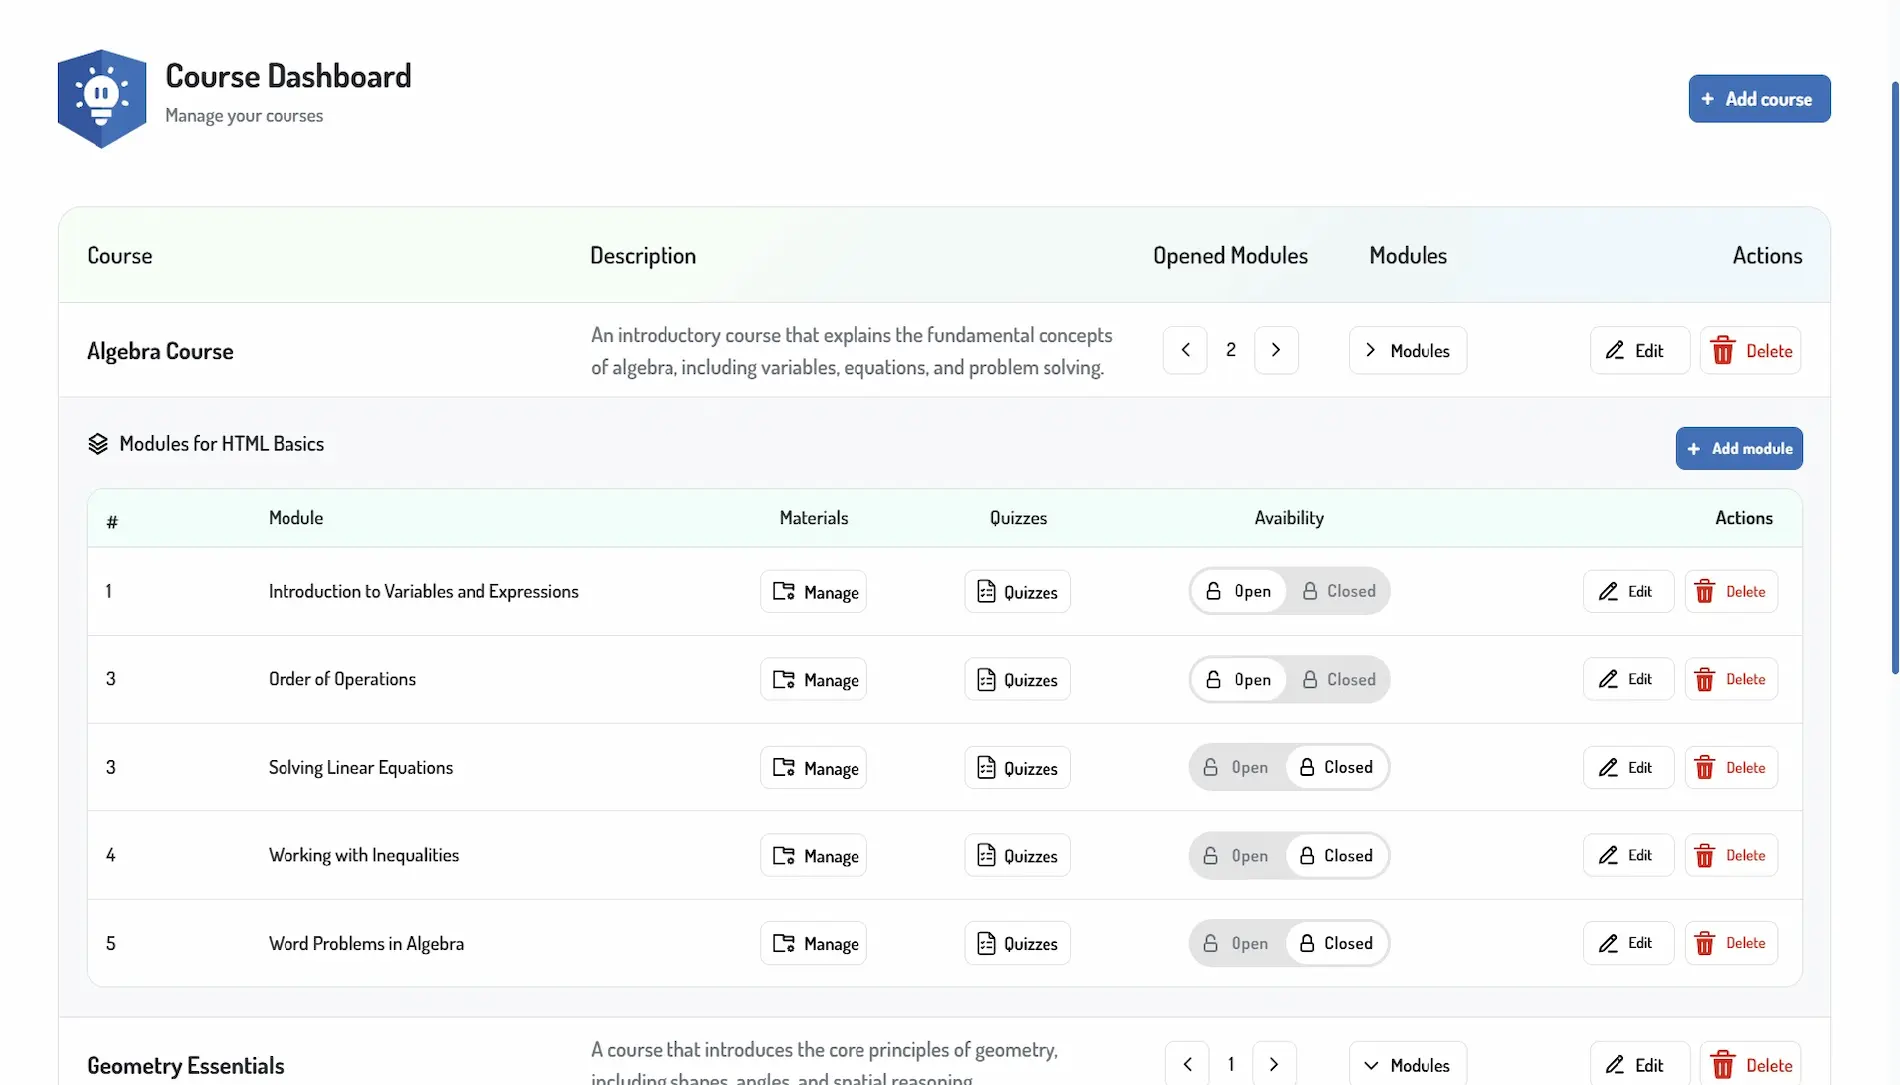Click pencil icon for Solving Linear Equations
Screen dimensions: 1900x1085
point(1608,768)
